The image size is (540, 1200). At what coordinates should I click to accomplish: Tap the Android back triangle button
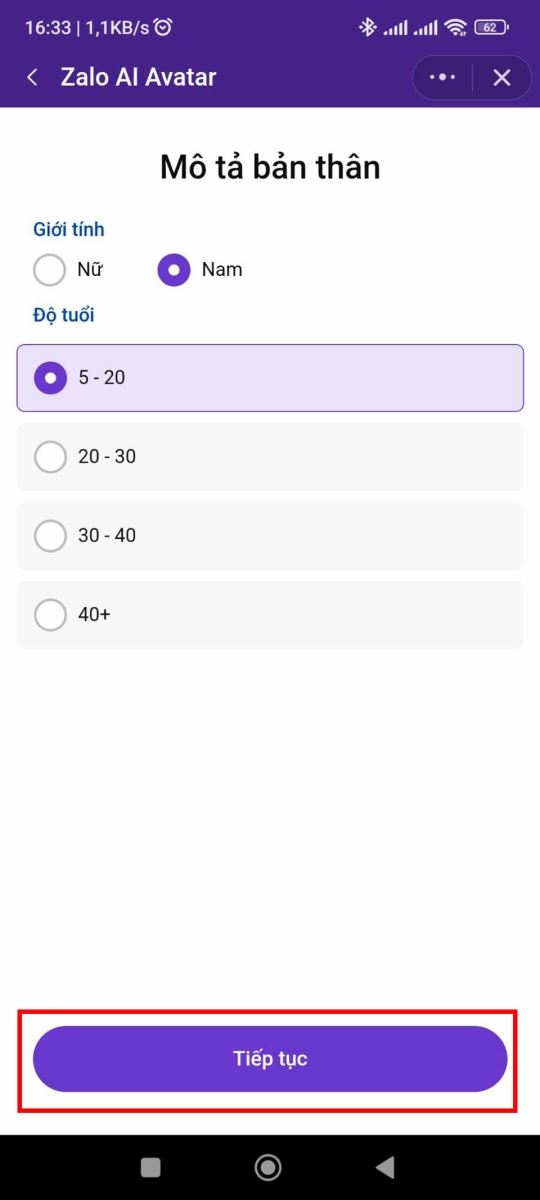coord(385,1167)
